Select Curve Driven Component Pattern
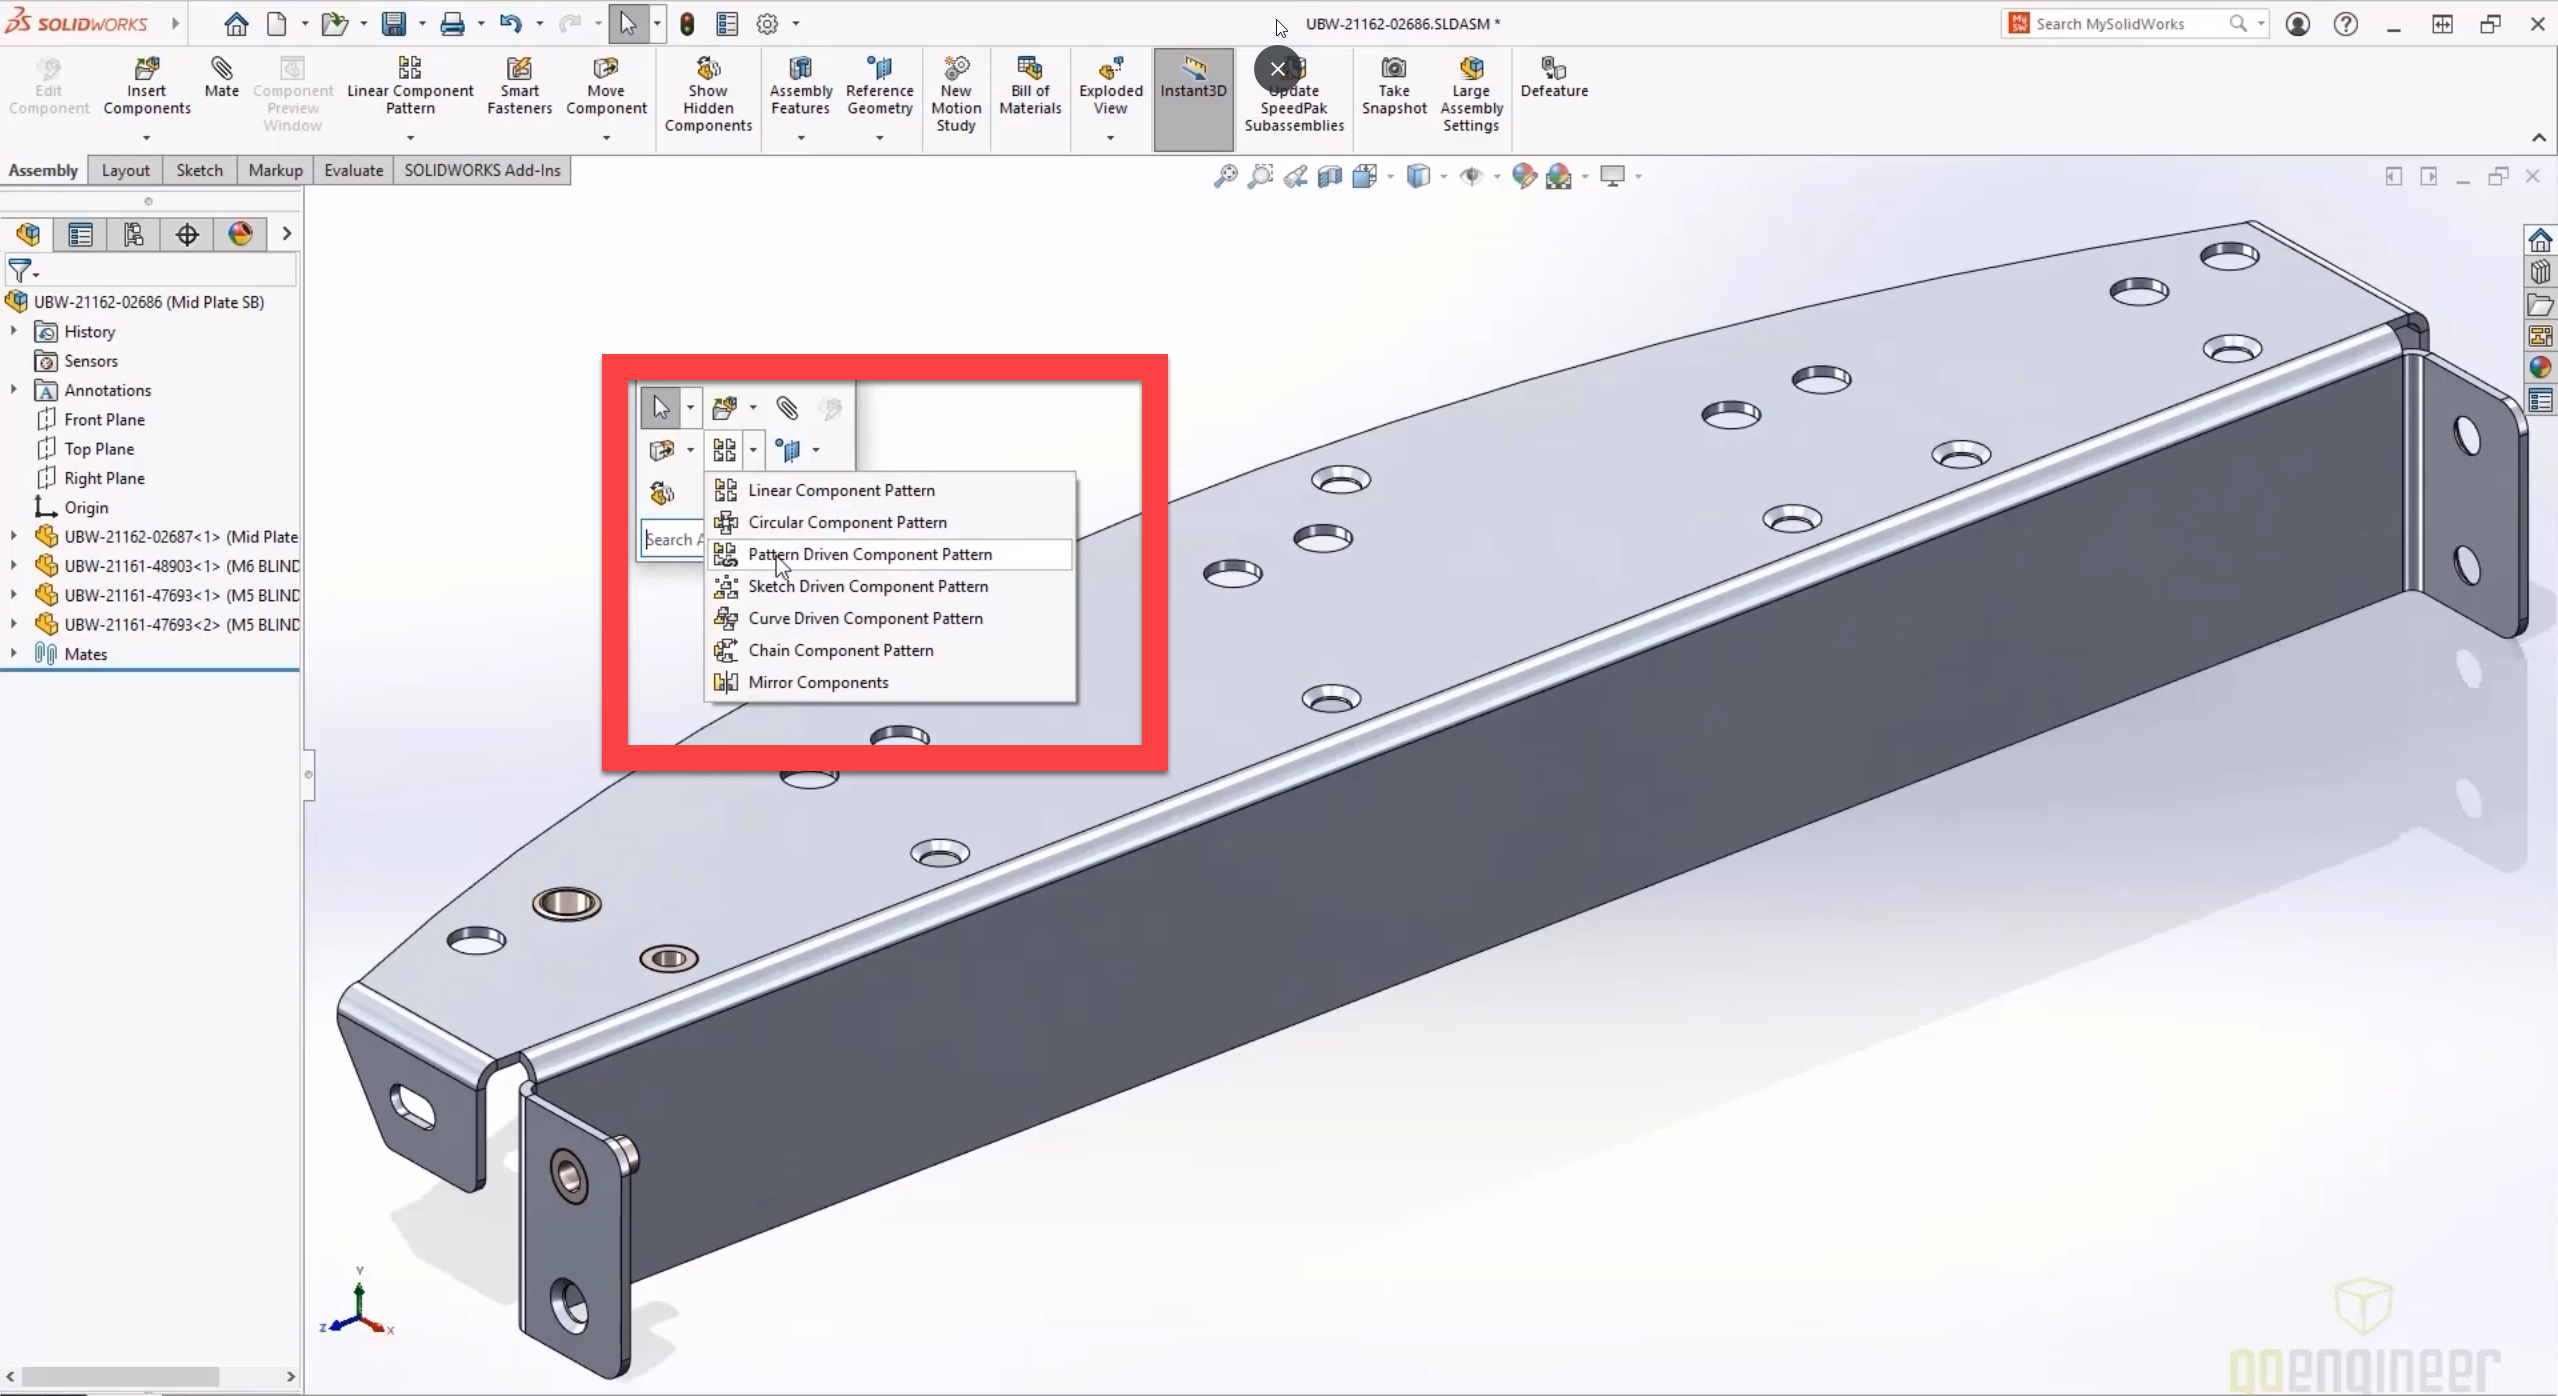Image resolution: width=2558 pixels, height=1396 pixels. (x=865, y=617)
